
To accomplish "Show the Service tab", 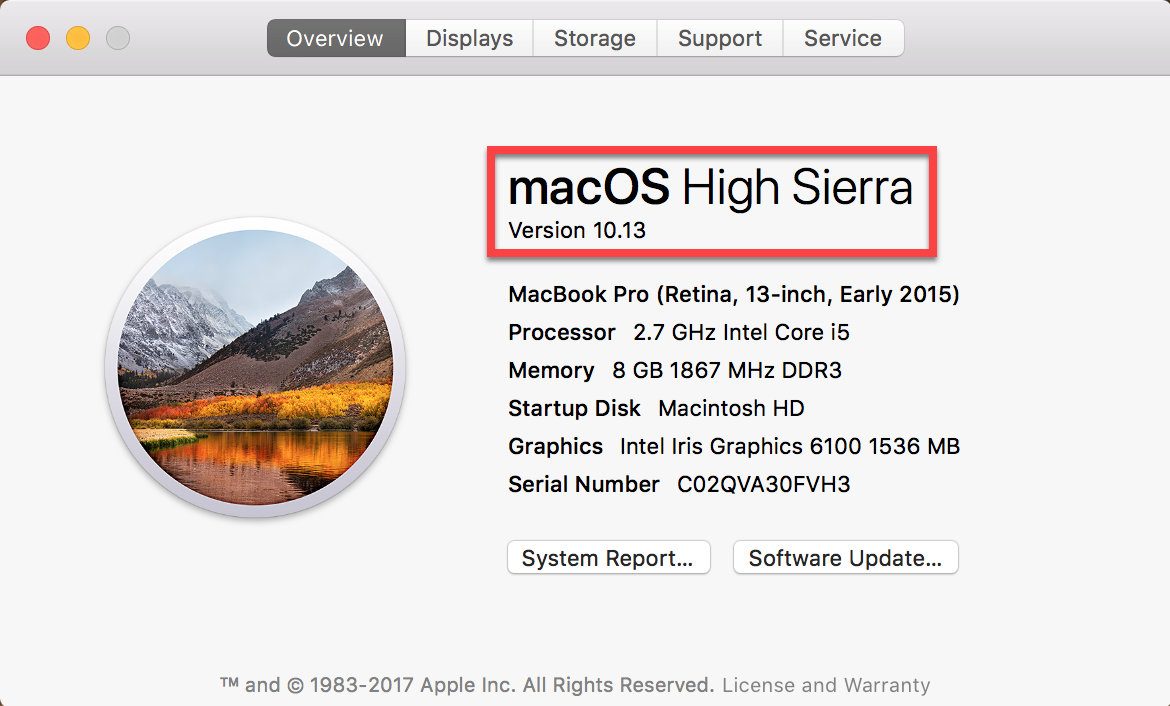I will 843,39.
